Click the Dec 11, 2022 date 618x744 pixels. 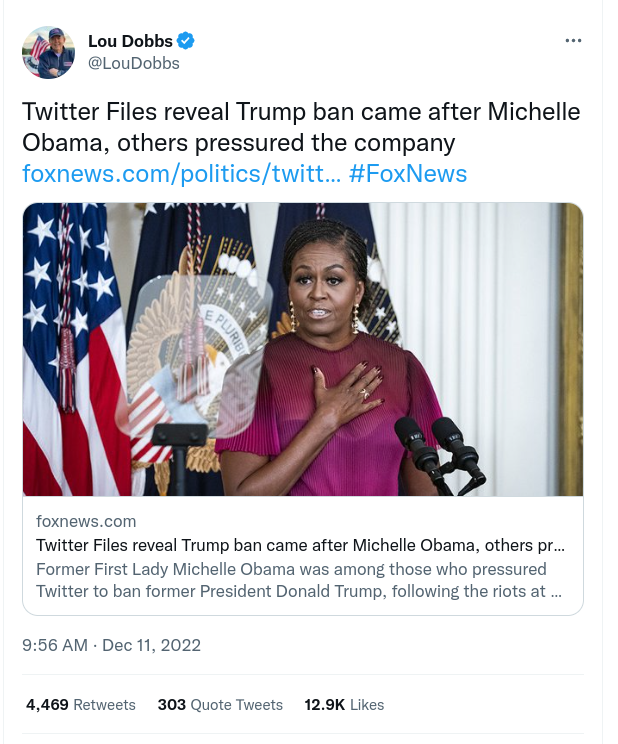pyautogui.click(x=154, y=645)
